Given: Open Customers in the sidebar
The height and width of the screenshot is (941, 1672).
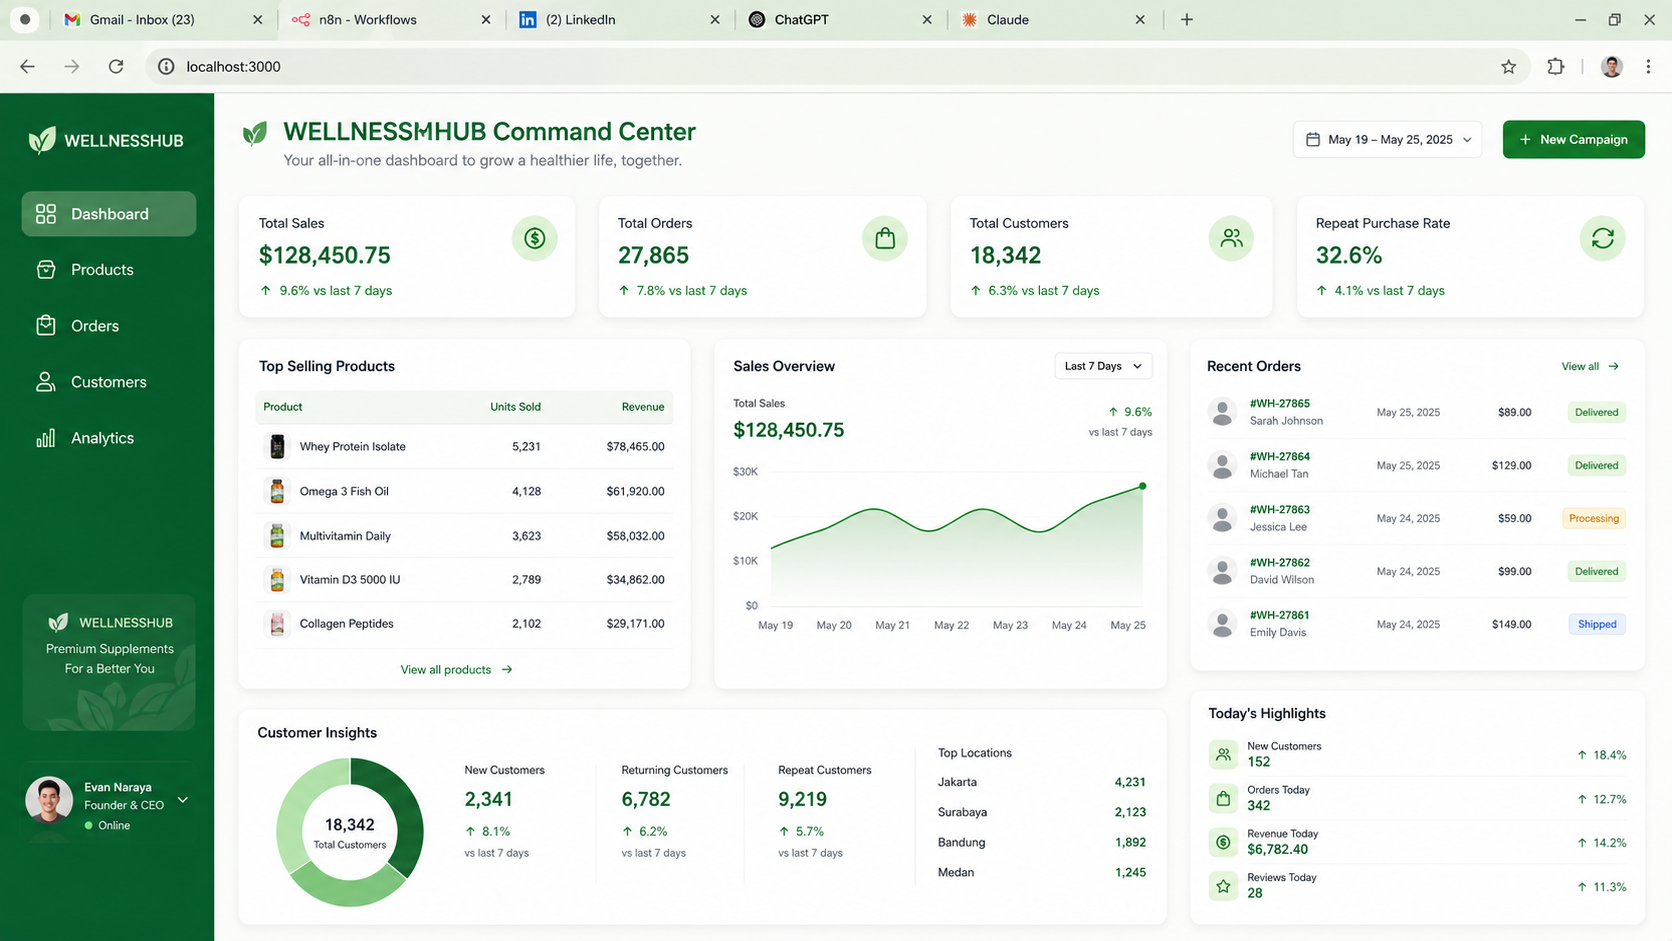Looking at the screenshot, I should coord(109,382).
